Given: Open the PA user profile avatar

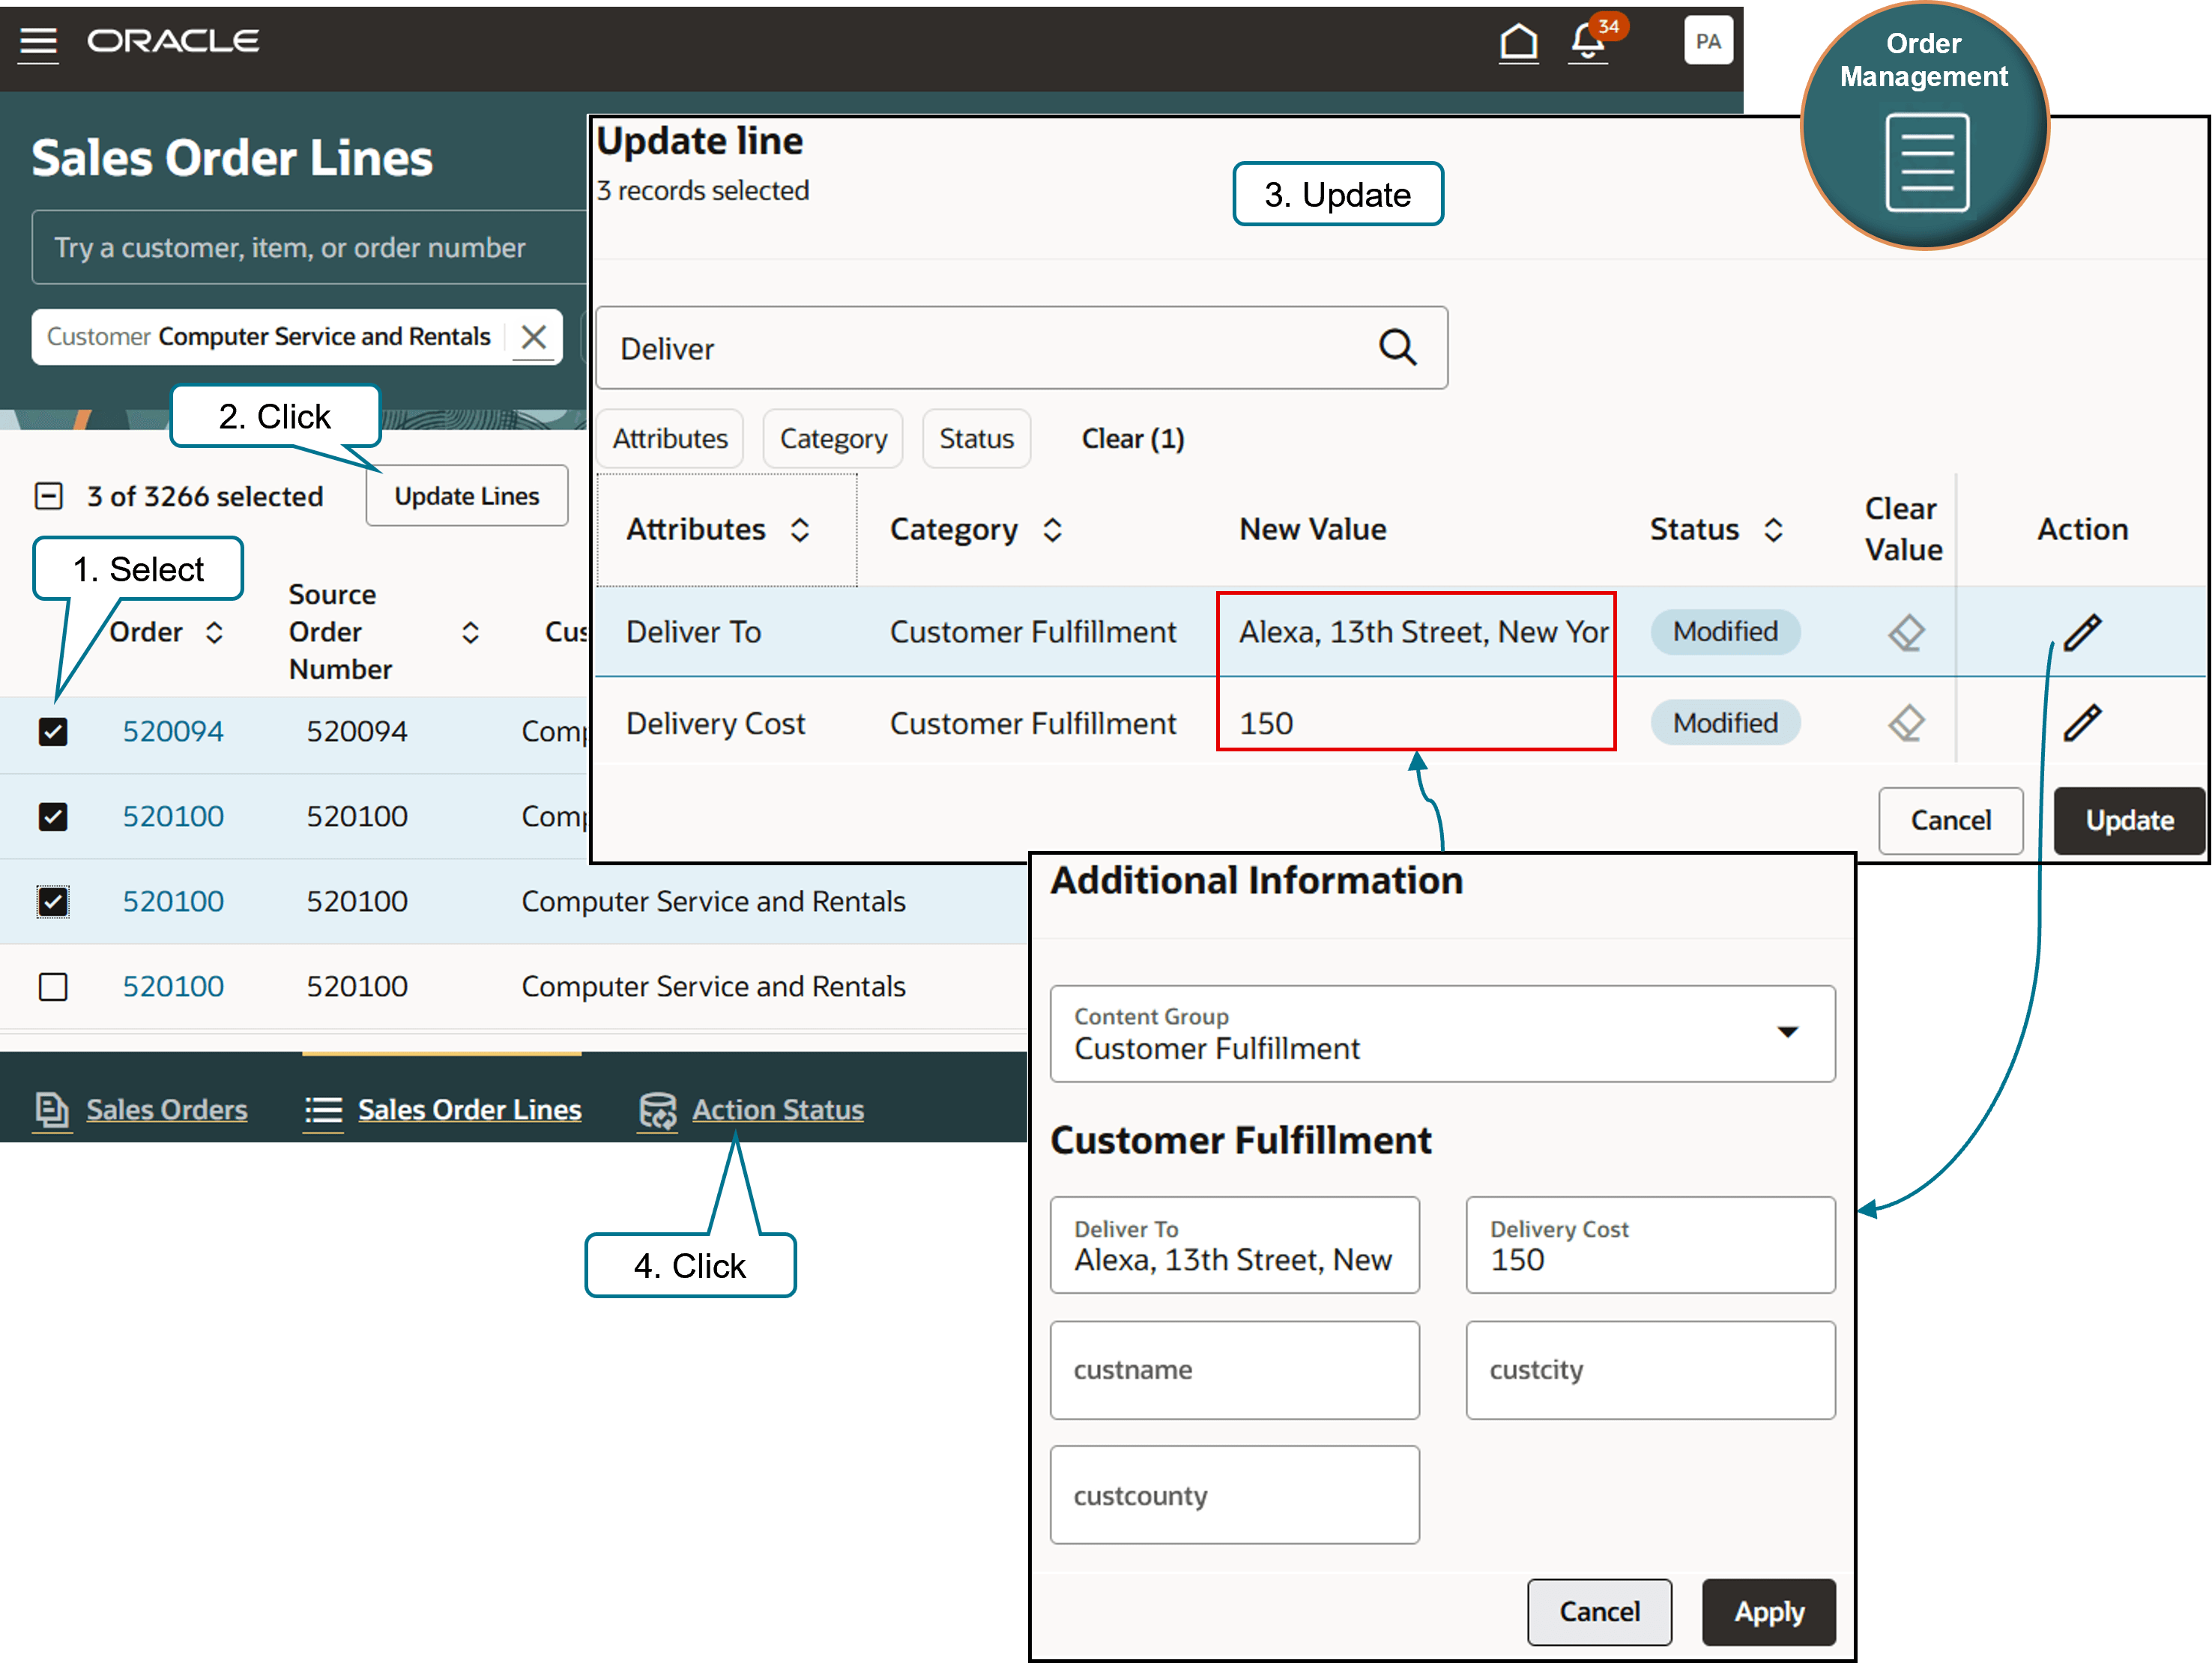Looking at the screenshot, I should click(x=1708, y=42).
